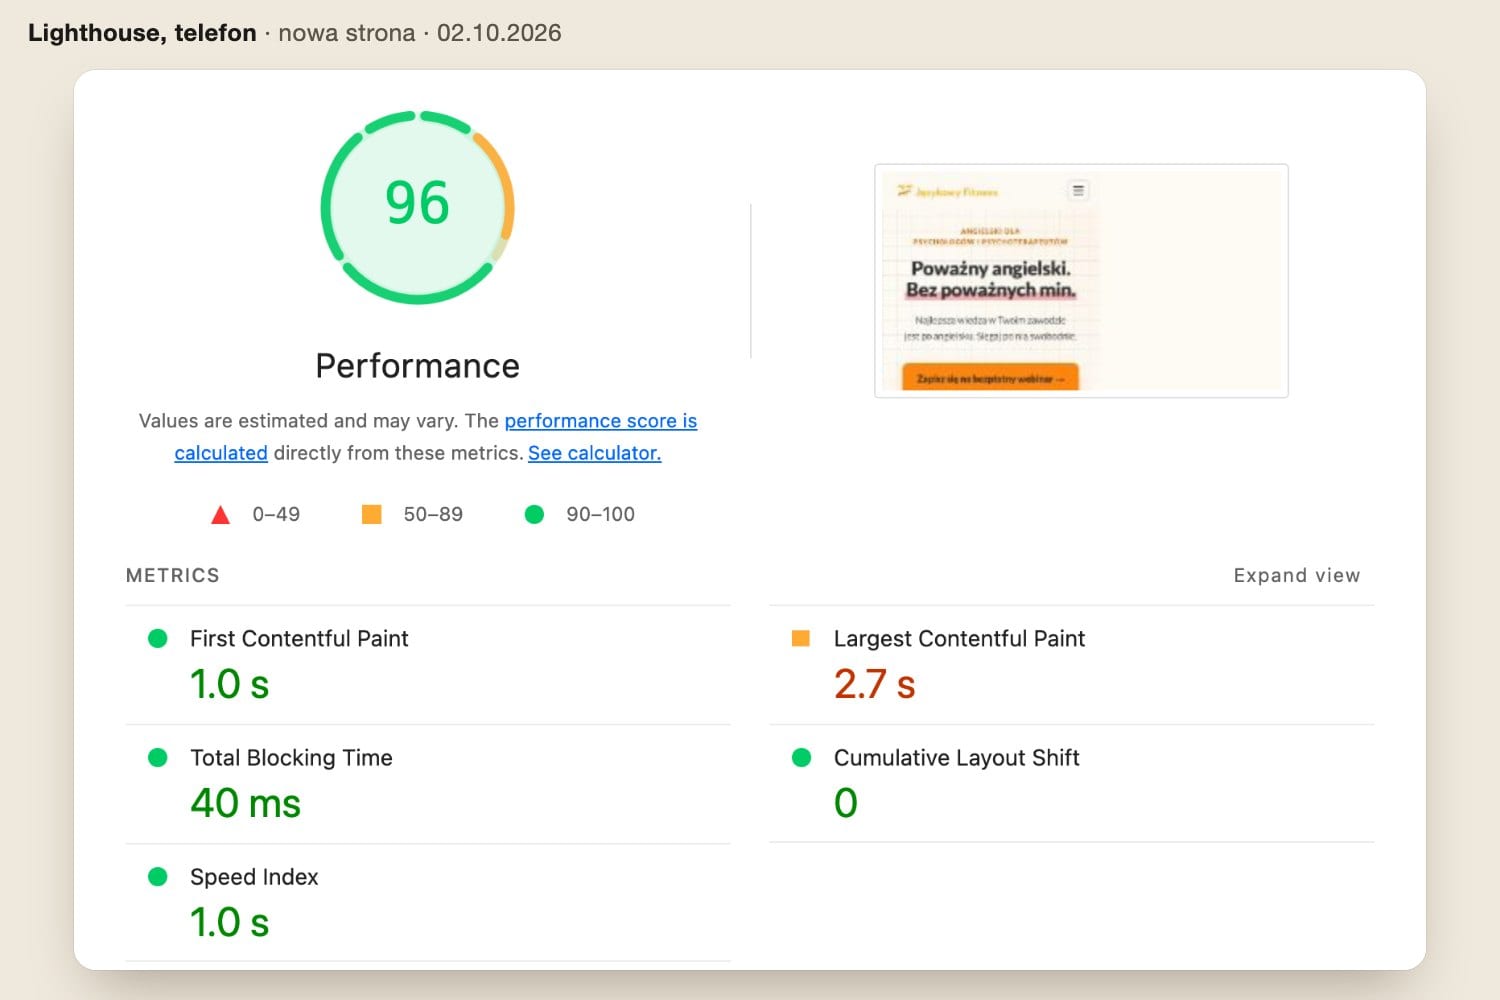
Task: Click the 'nowa strona' caption text
Action: [x=346, y=33]
